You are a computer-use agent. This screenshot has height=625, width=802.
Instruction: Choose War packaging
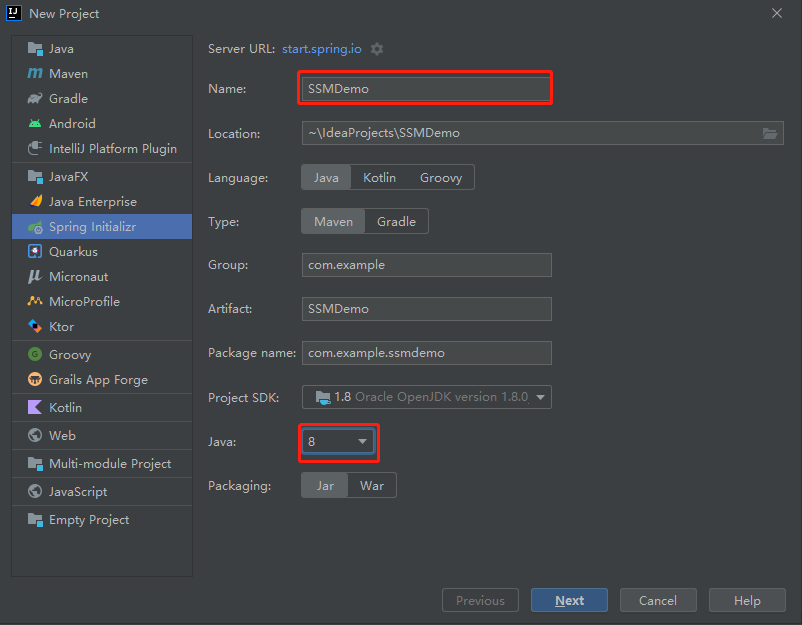[372, 485]
